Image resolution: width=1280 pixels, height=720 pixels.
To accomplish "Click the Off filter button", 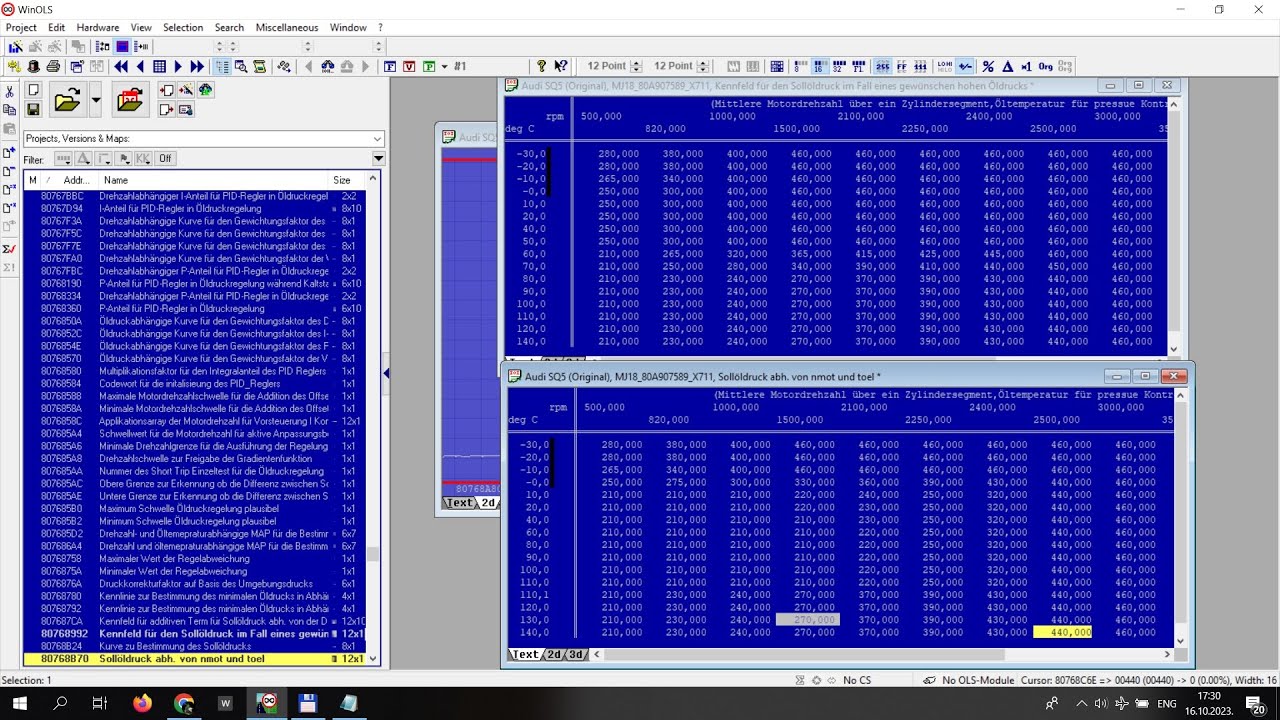I will pos(165,158).
